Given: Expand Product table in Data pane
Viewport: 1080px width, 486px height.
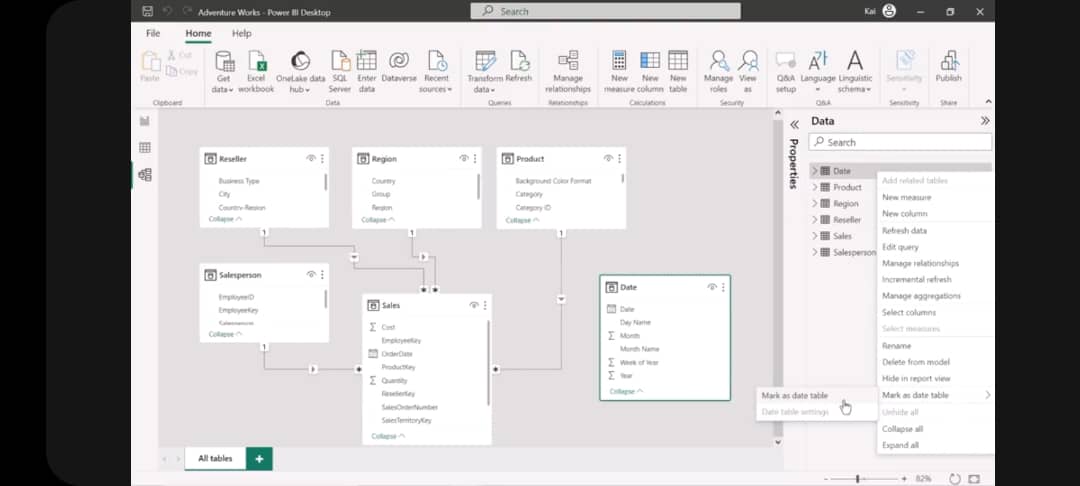Looking at the screenshot, I should (815, 187).
